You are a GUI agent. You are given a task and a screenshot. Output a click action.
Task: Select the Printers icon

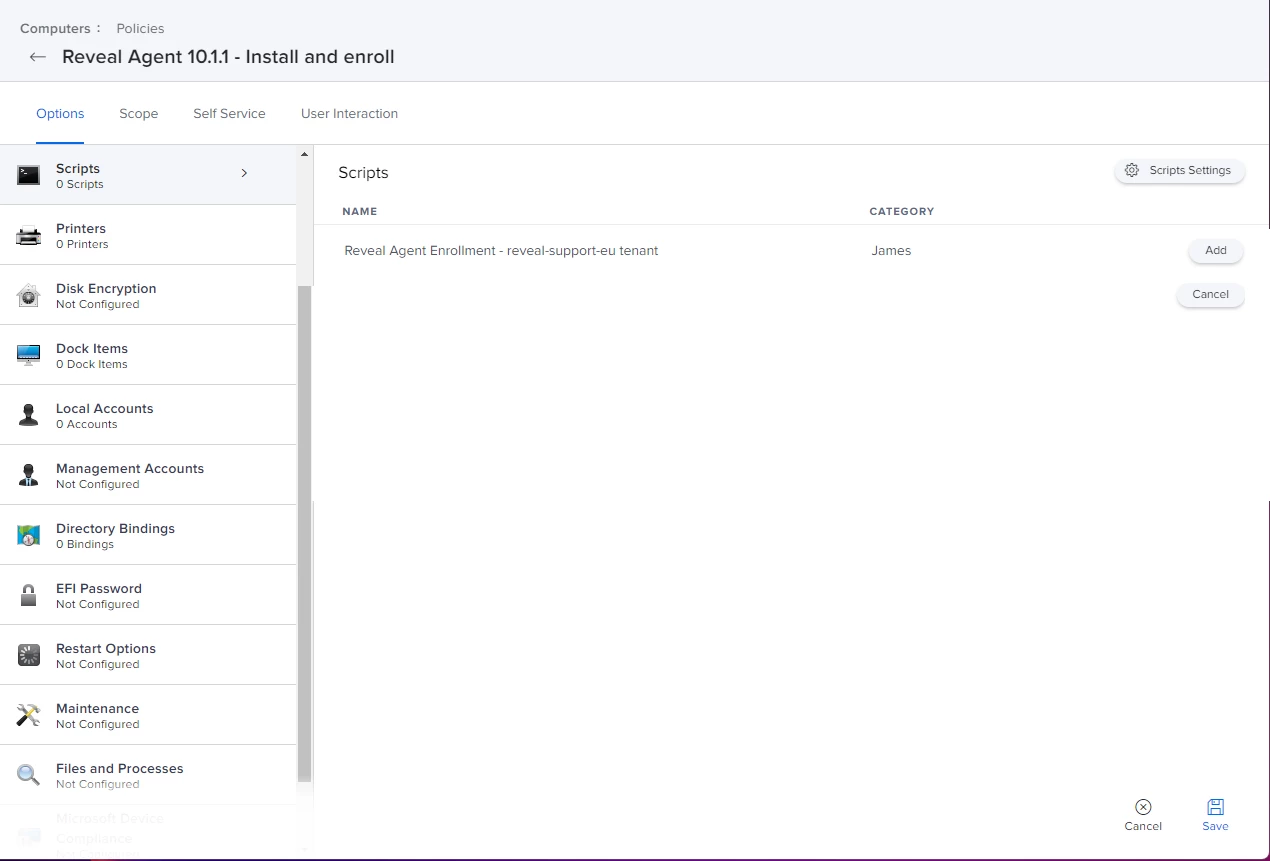[x=29, y=236]
